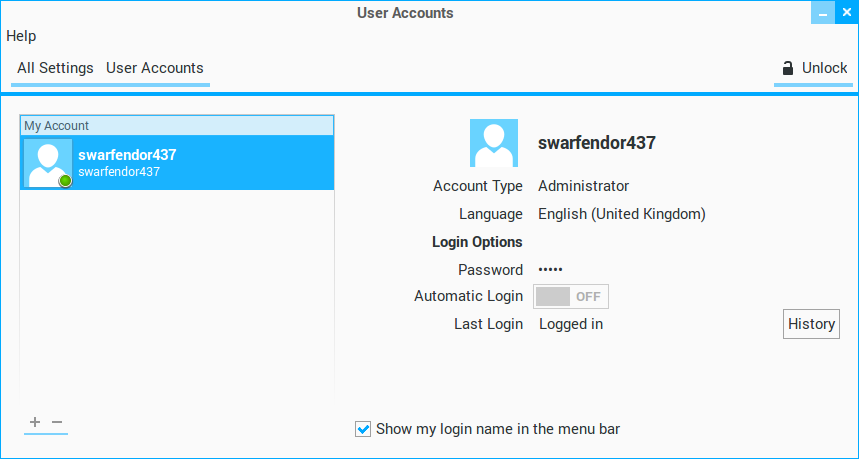The width and height of the screenshot is (859, 459).
Task: Select swarfendor437's avatar in the account list
Action: point(48,163)
